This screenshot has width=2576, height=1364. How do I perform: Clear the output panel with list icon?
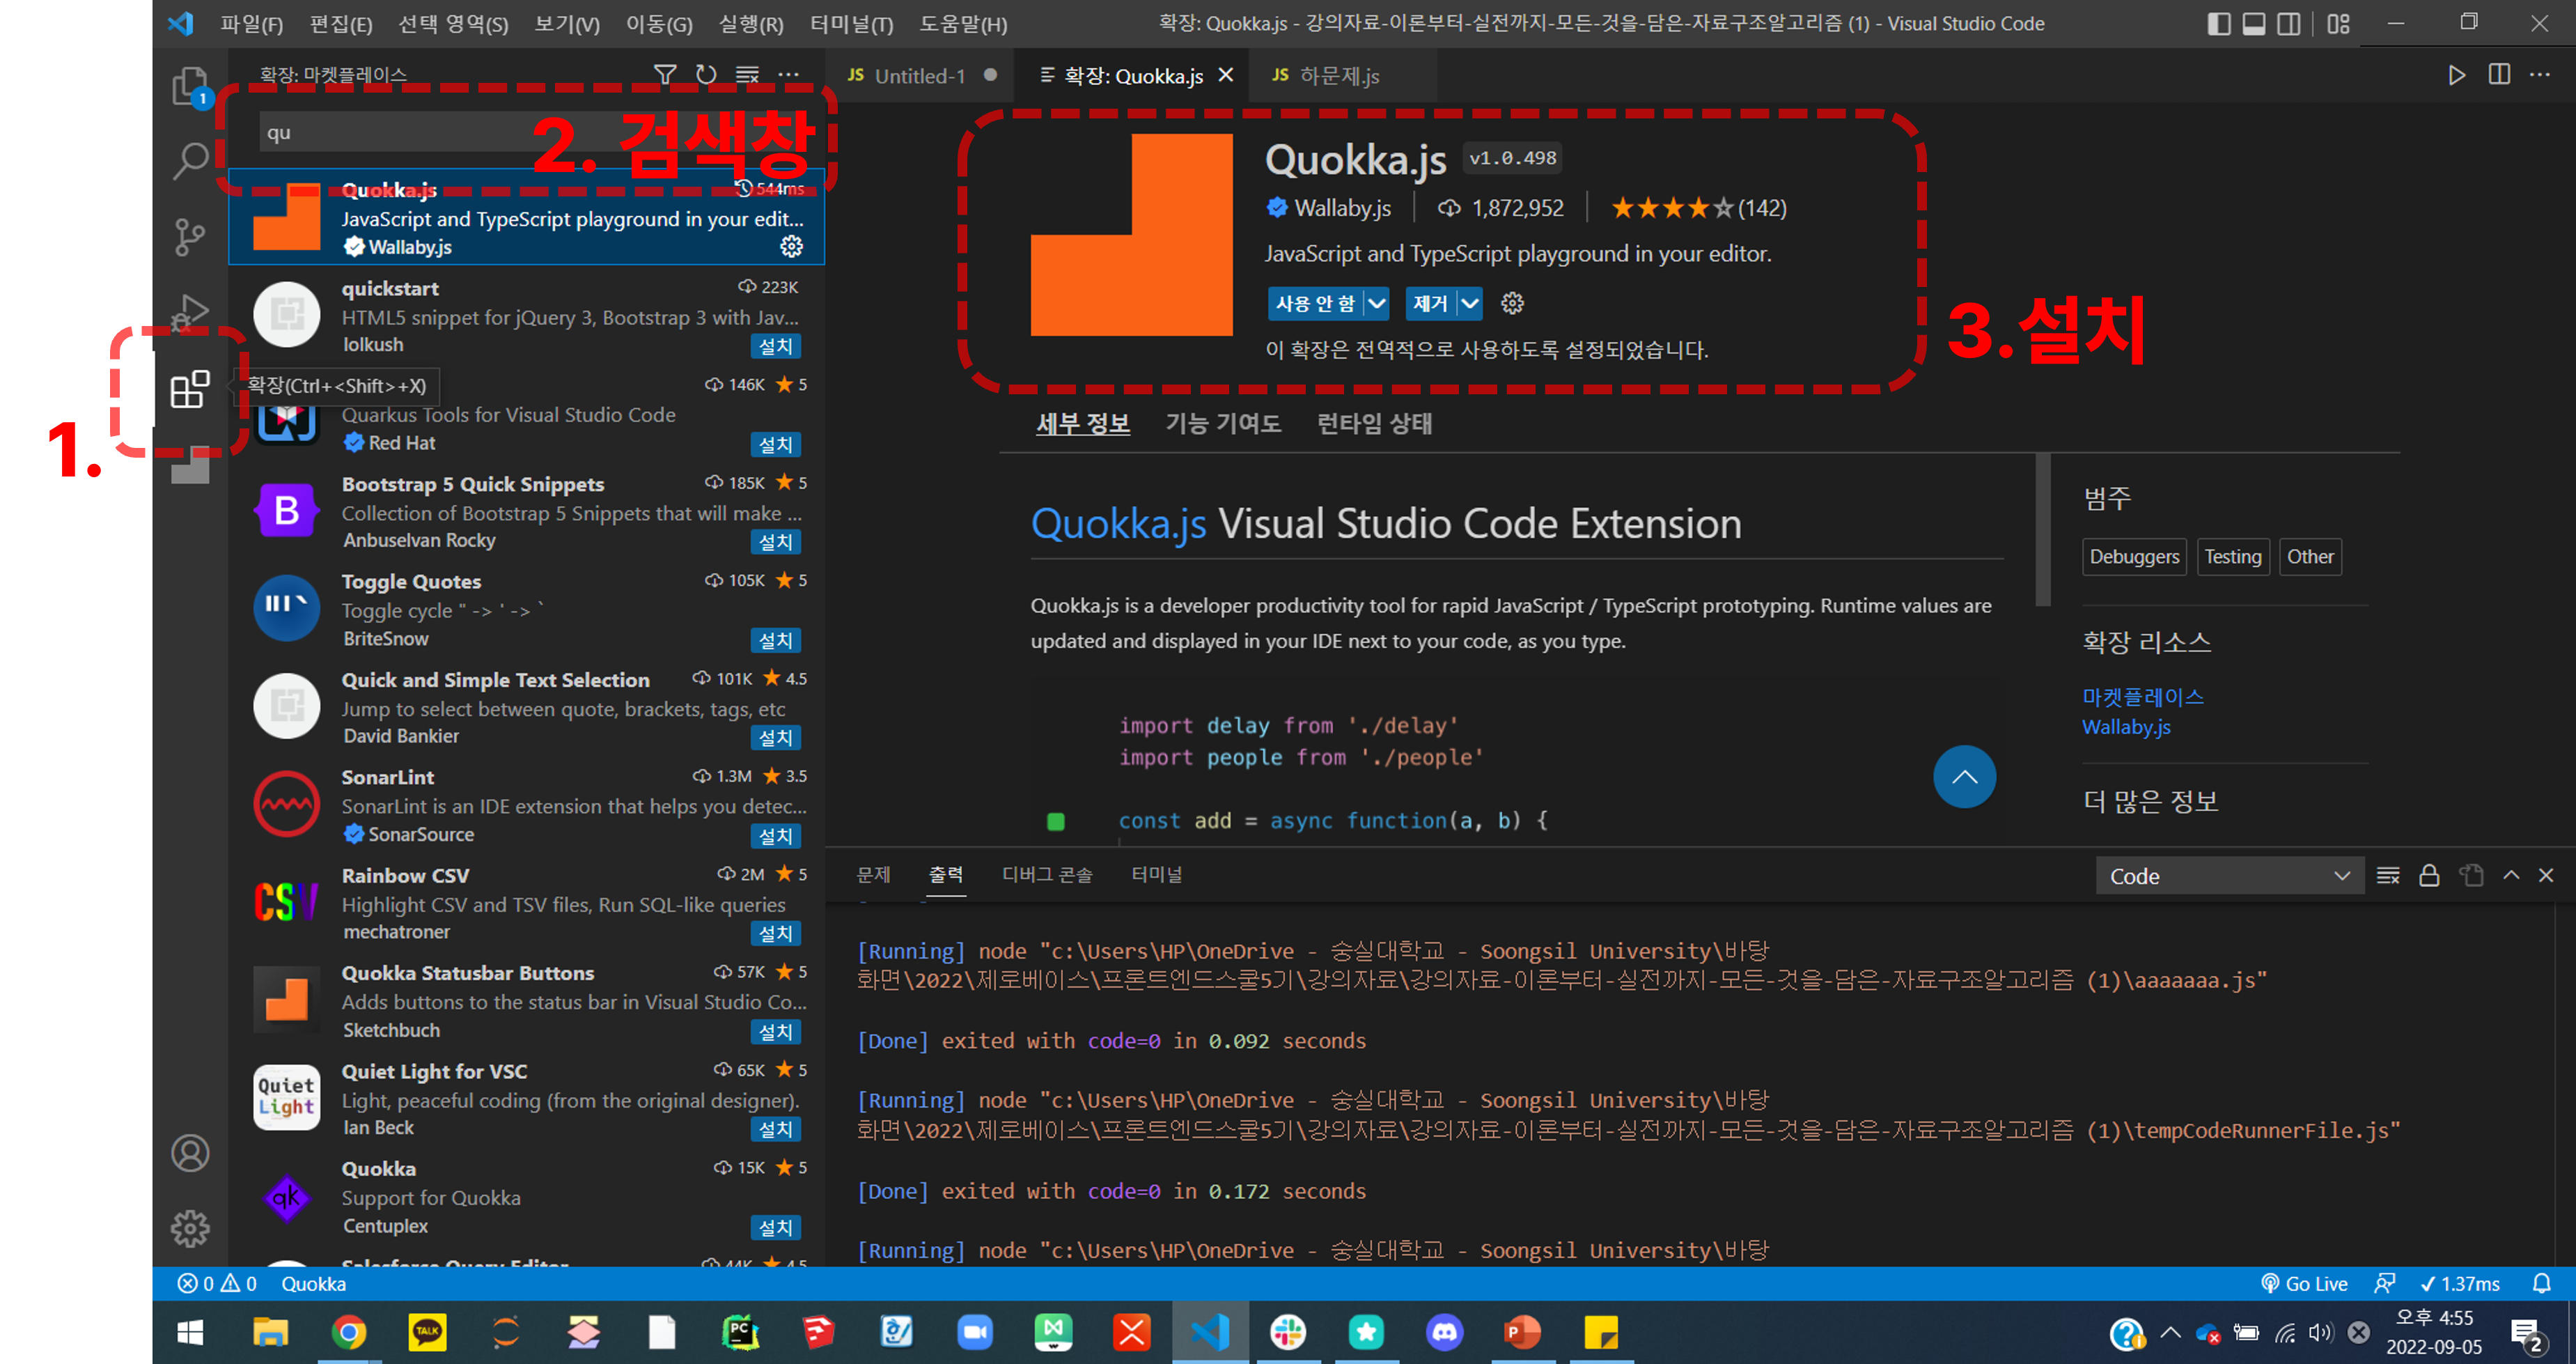click(2387, 876)
